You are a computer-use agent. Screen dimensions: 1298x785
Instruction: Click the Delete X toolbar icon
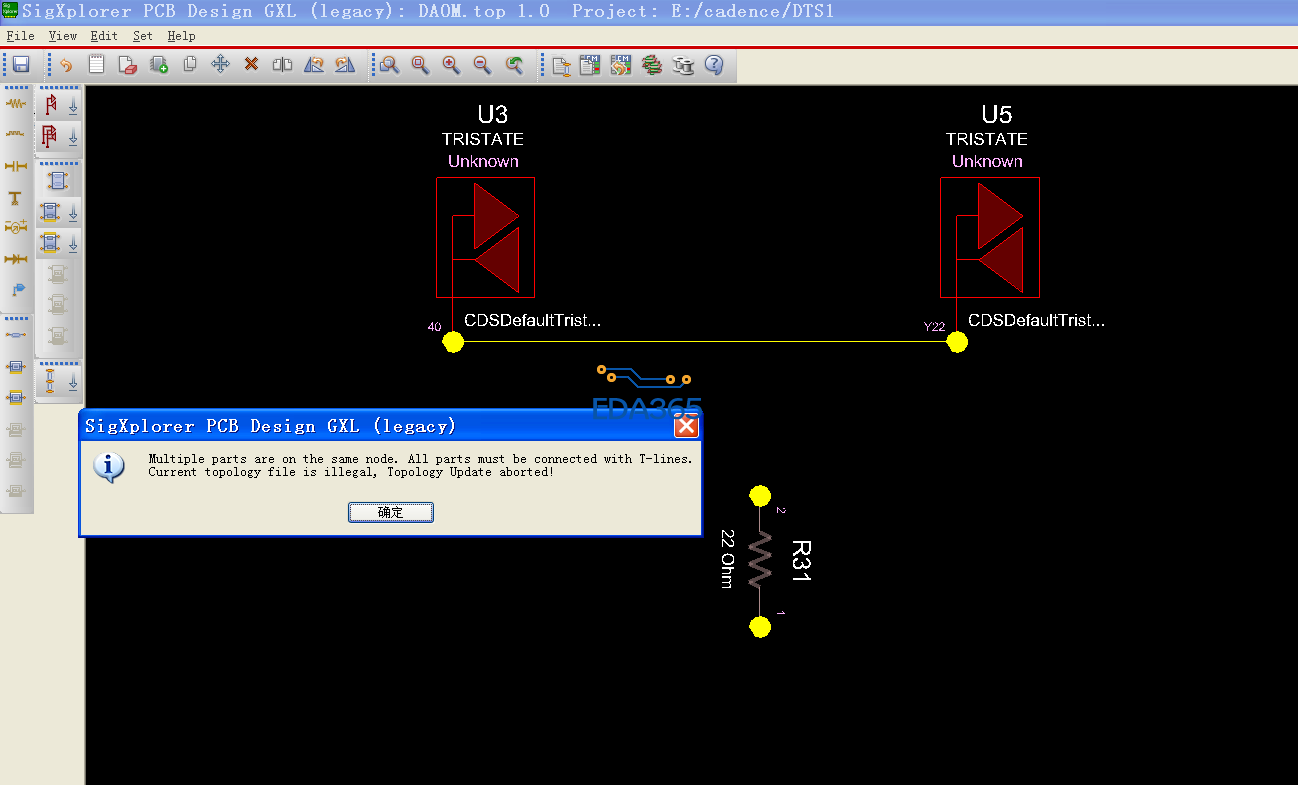tap(252, 65)
